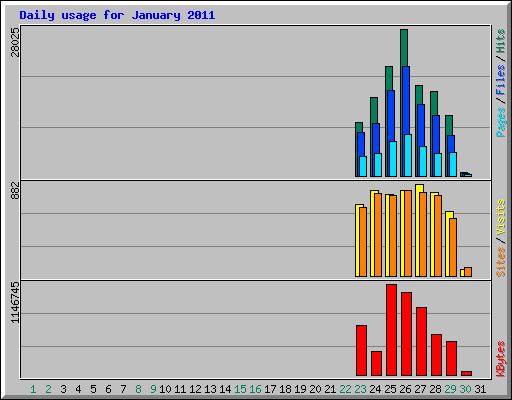
Task: Click day 29 on the date axis
Action: pos(450,389)
